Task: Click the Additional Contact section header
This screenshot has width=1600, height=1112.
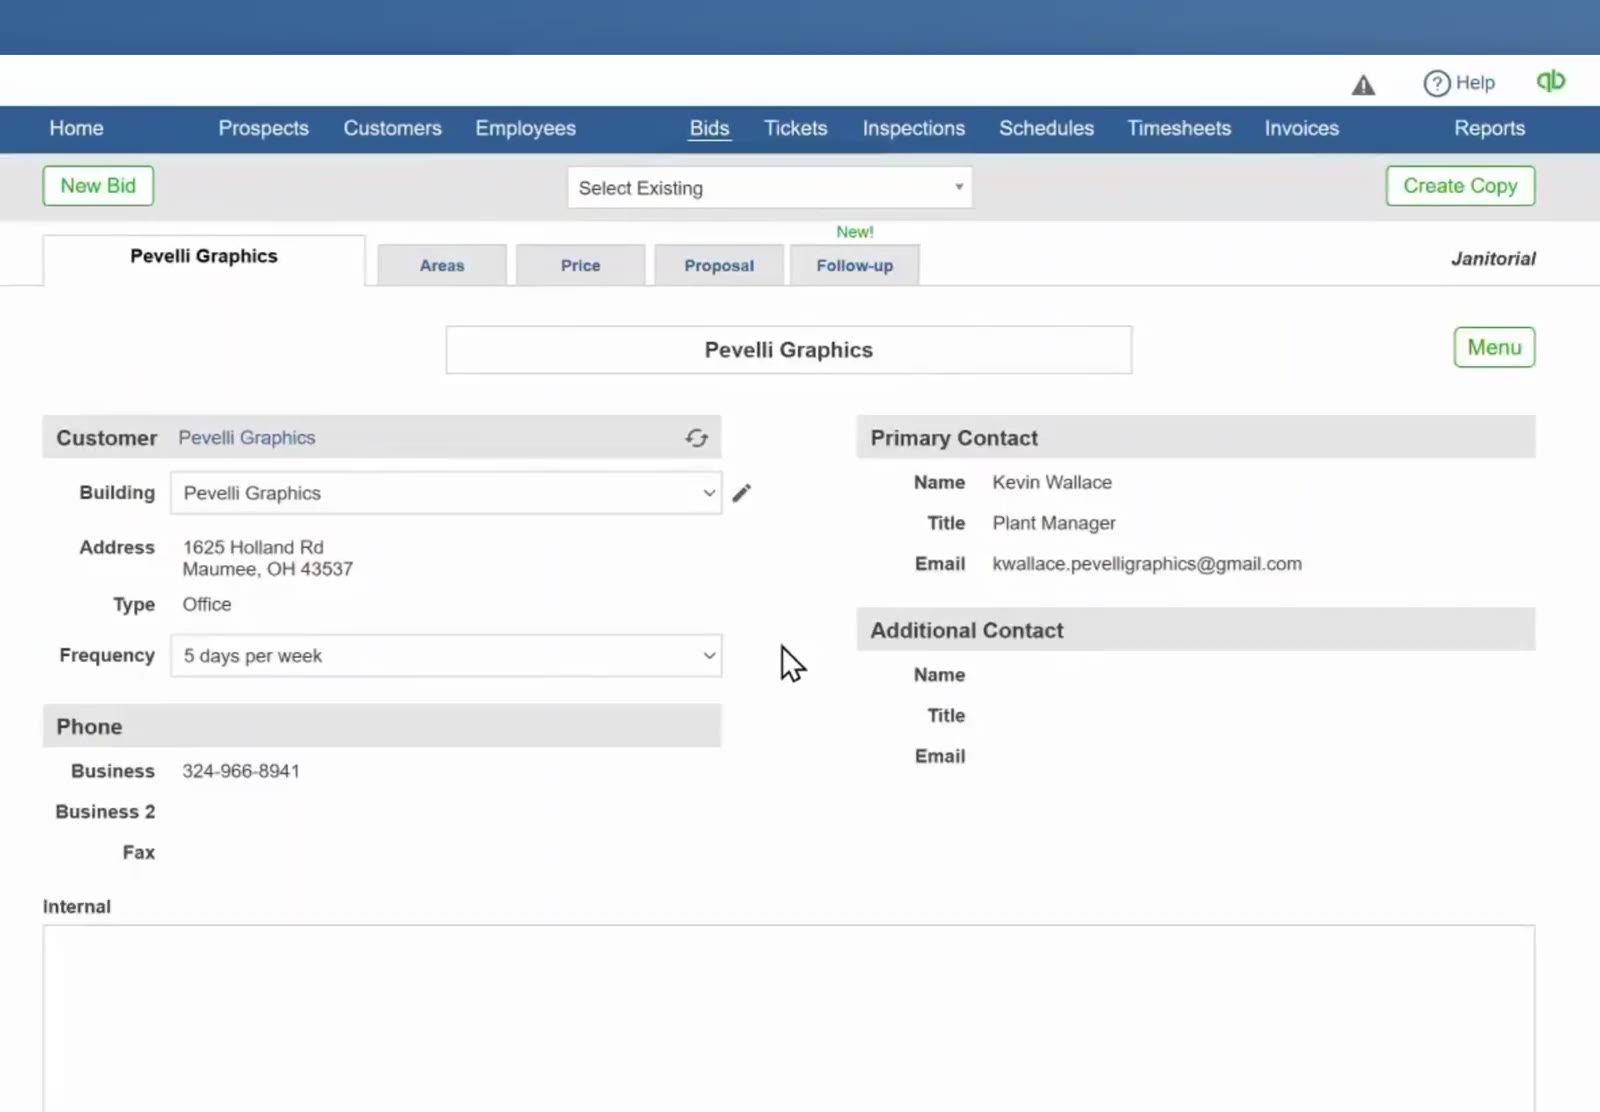Action: click(x=1196, y=630)
